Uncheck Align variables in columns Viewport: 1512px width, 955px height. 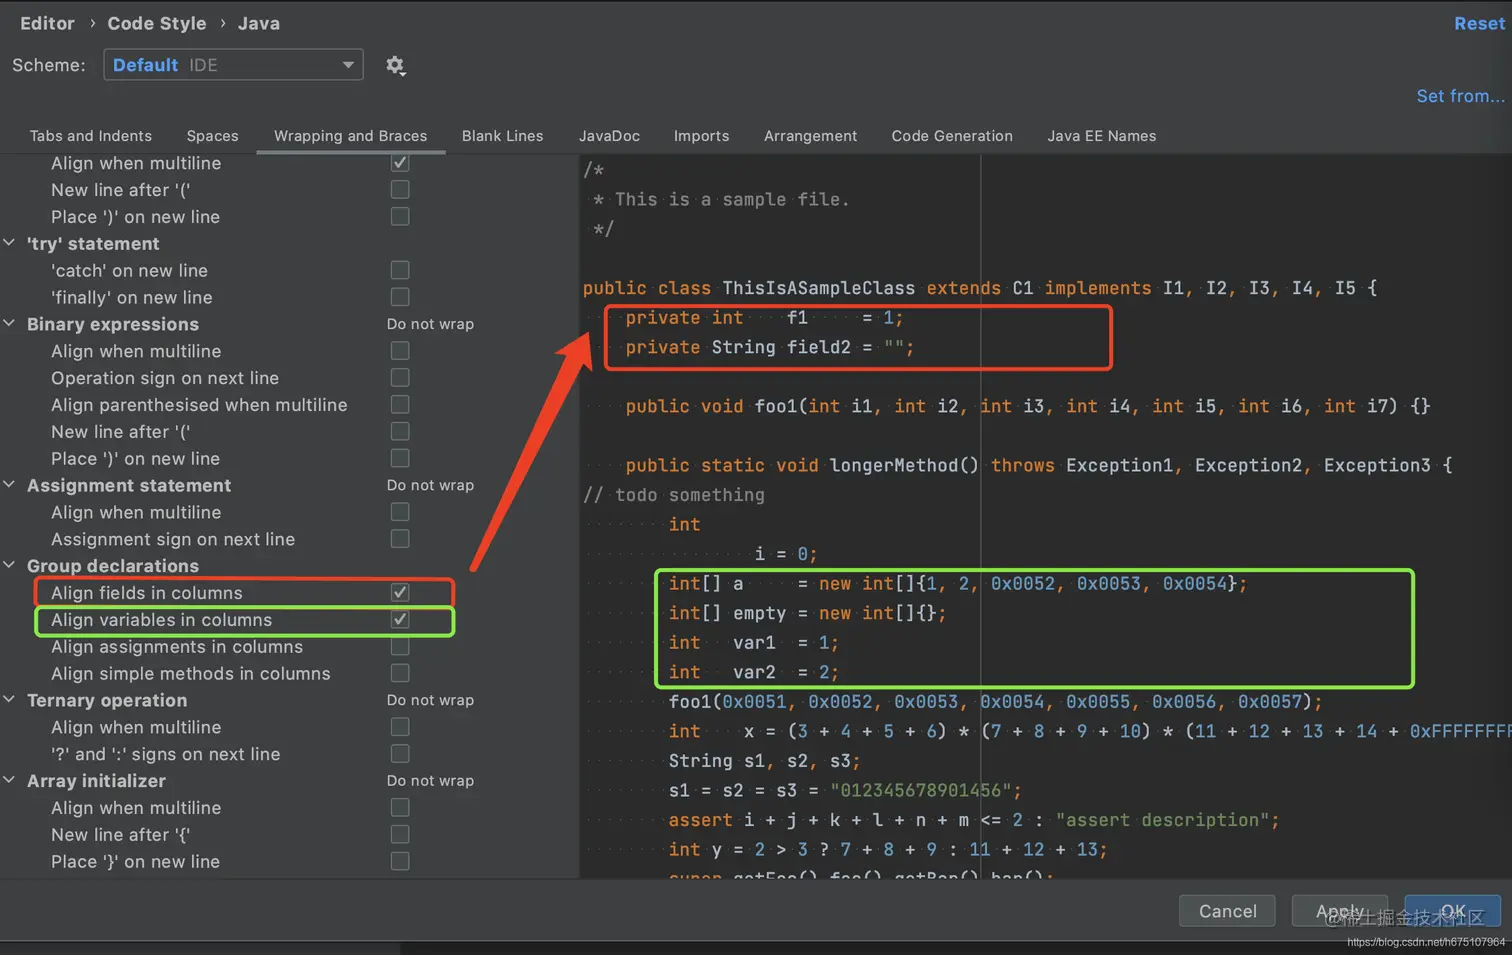pyautogui.click(x=400, y=620)
